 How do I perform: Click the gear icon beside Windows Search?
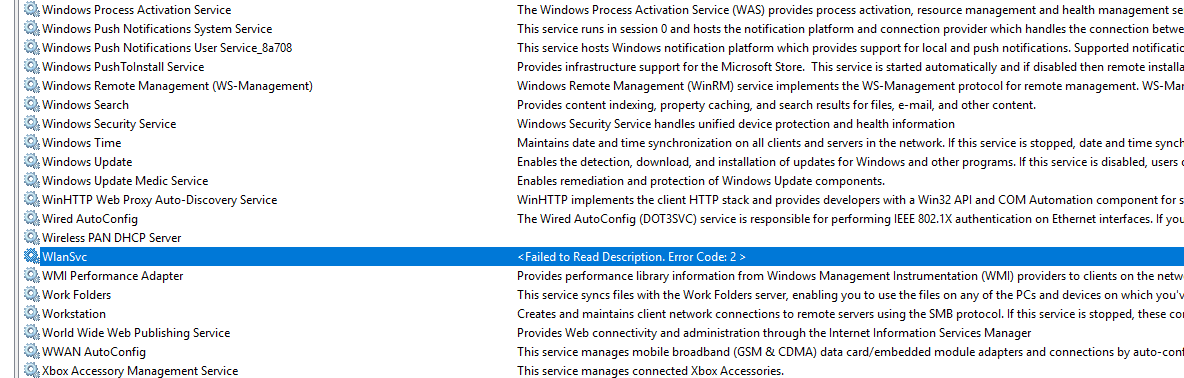31,105
